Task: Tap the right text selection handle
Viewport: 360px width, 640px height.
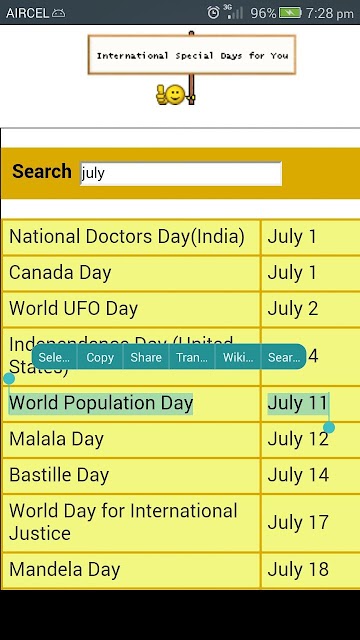Action: (x=329, y=427)
